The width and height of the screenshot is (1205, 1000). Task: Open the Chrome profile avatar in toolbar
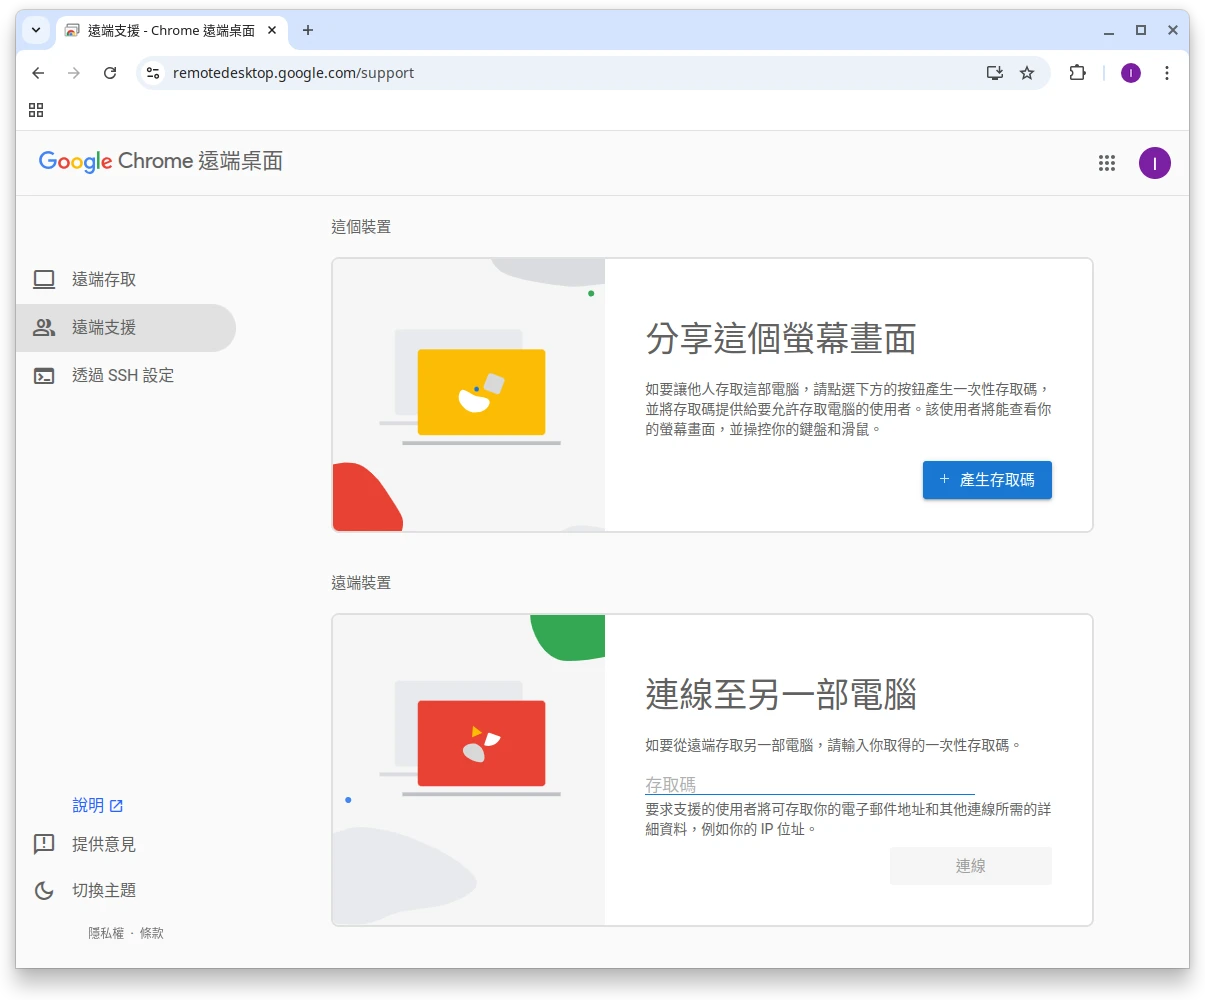[x=1130, y=73]
